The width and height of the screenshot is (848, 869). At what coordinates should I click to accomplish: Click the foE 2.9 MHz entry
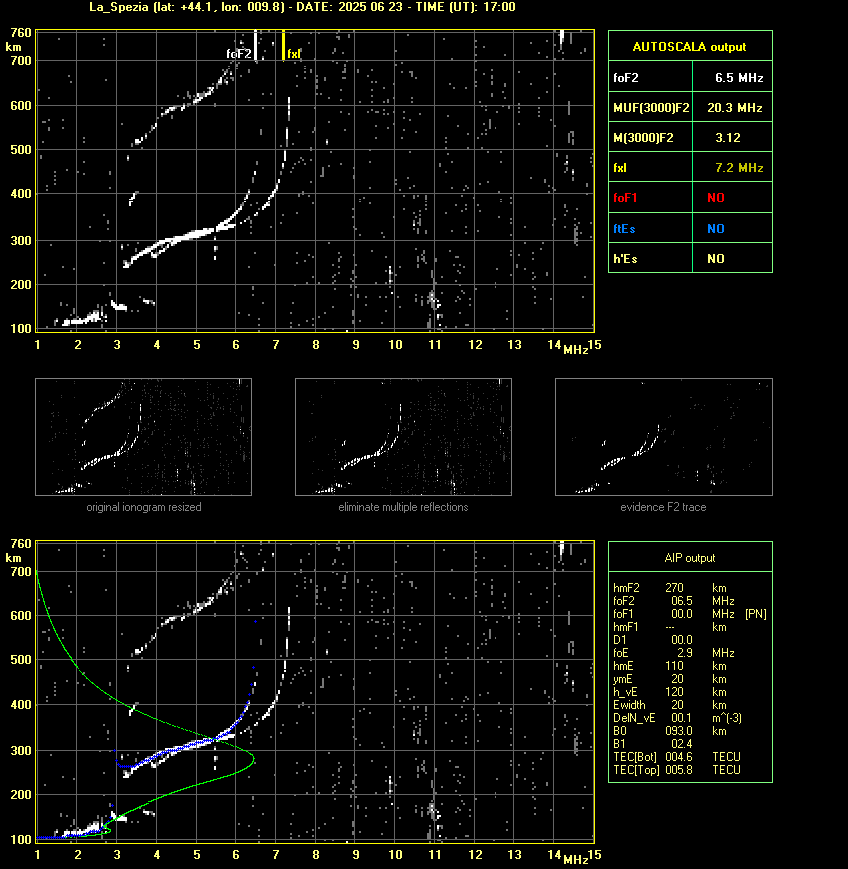pos(673,653)
